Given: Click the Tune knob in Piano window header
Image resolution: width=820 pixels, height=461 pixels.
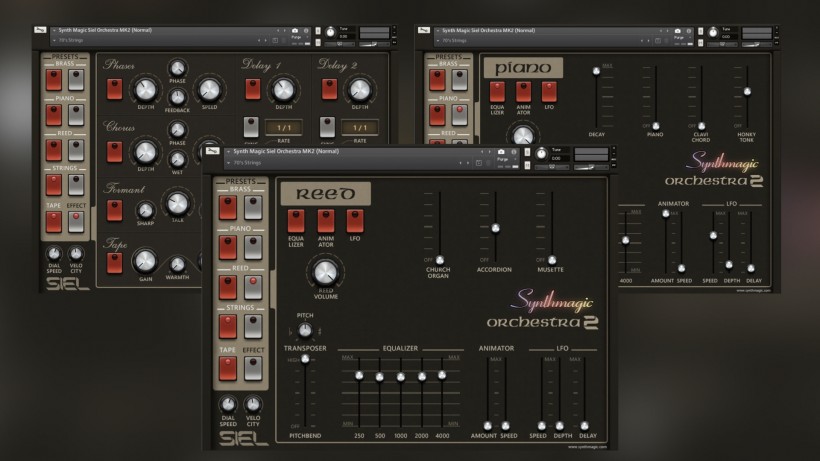Looking at the screenshot, I should coord(713,32).
